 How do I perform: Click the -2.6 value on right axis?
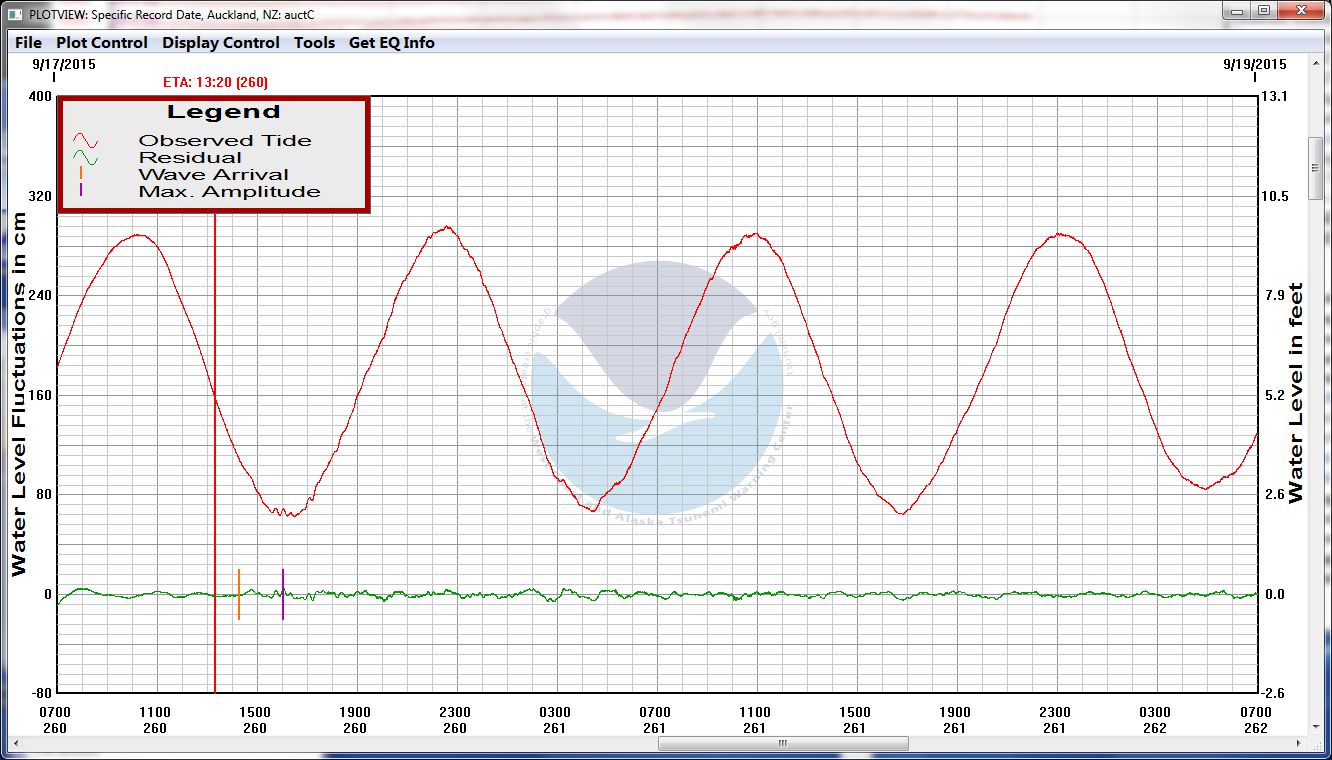coord(1274,693)
